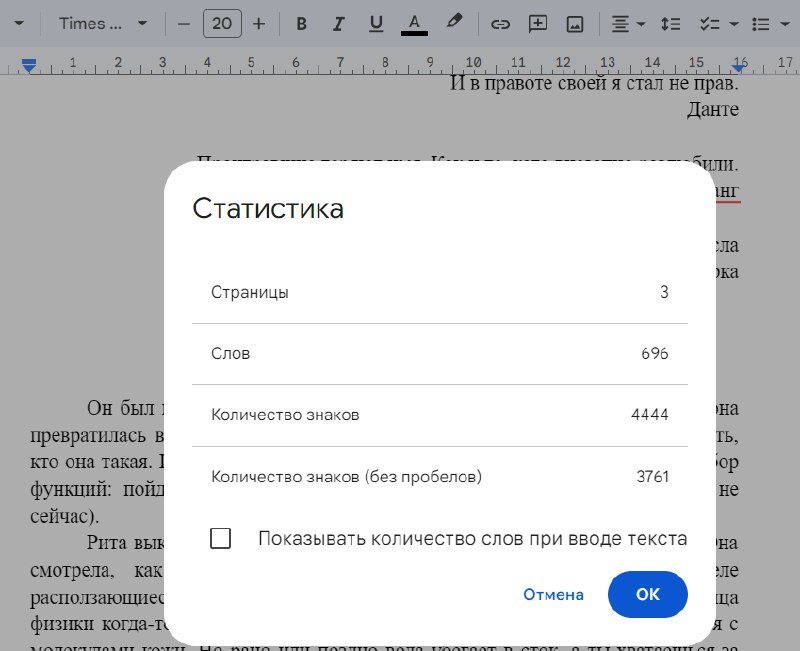Expand the bulleted list options arrow
Viewport: 800px width, 651px height.
785,24
